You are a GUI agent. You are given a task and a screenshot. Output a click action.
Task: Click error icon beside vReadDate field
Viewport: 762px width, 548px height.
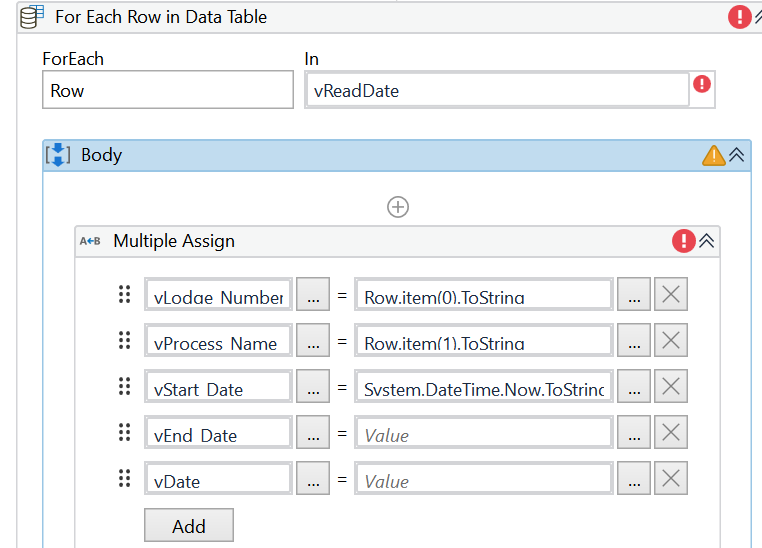(x=702, y=84)
